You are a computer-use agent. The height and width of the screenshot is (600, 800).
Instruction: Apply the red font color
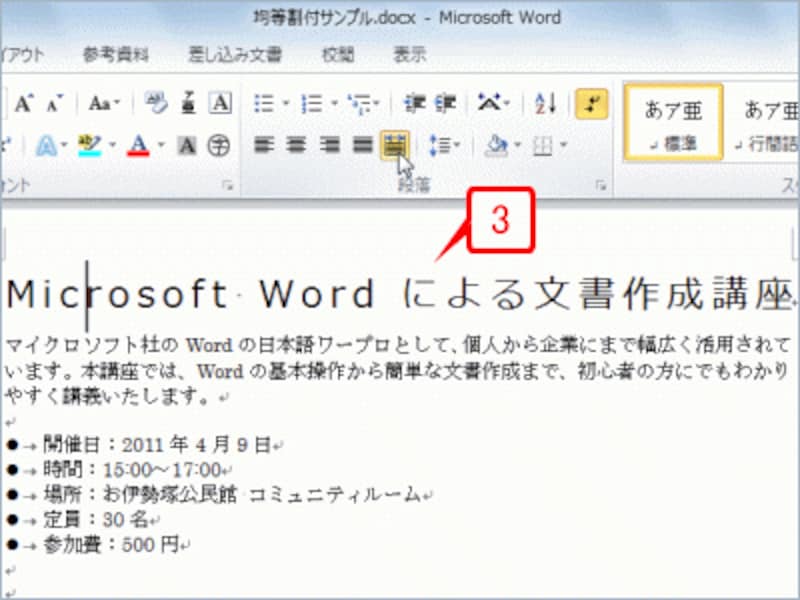138,146
